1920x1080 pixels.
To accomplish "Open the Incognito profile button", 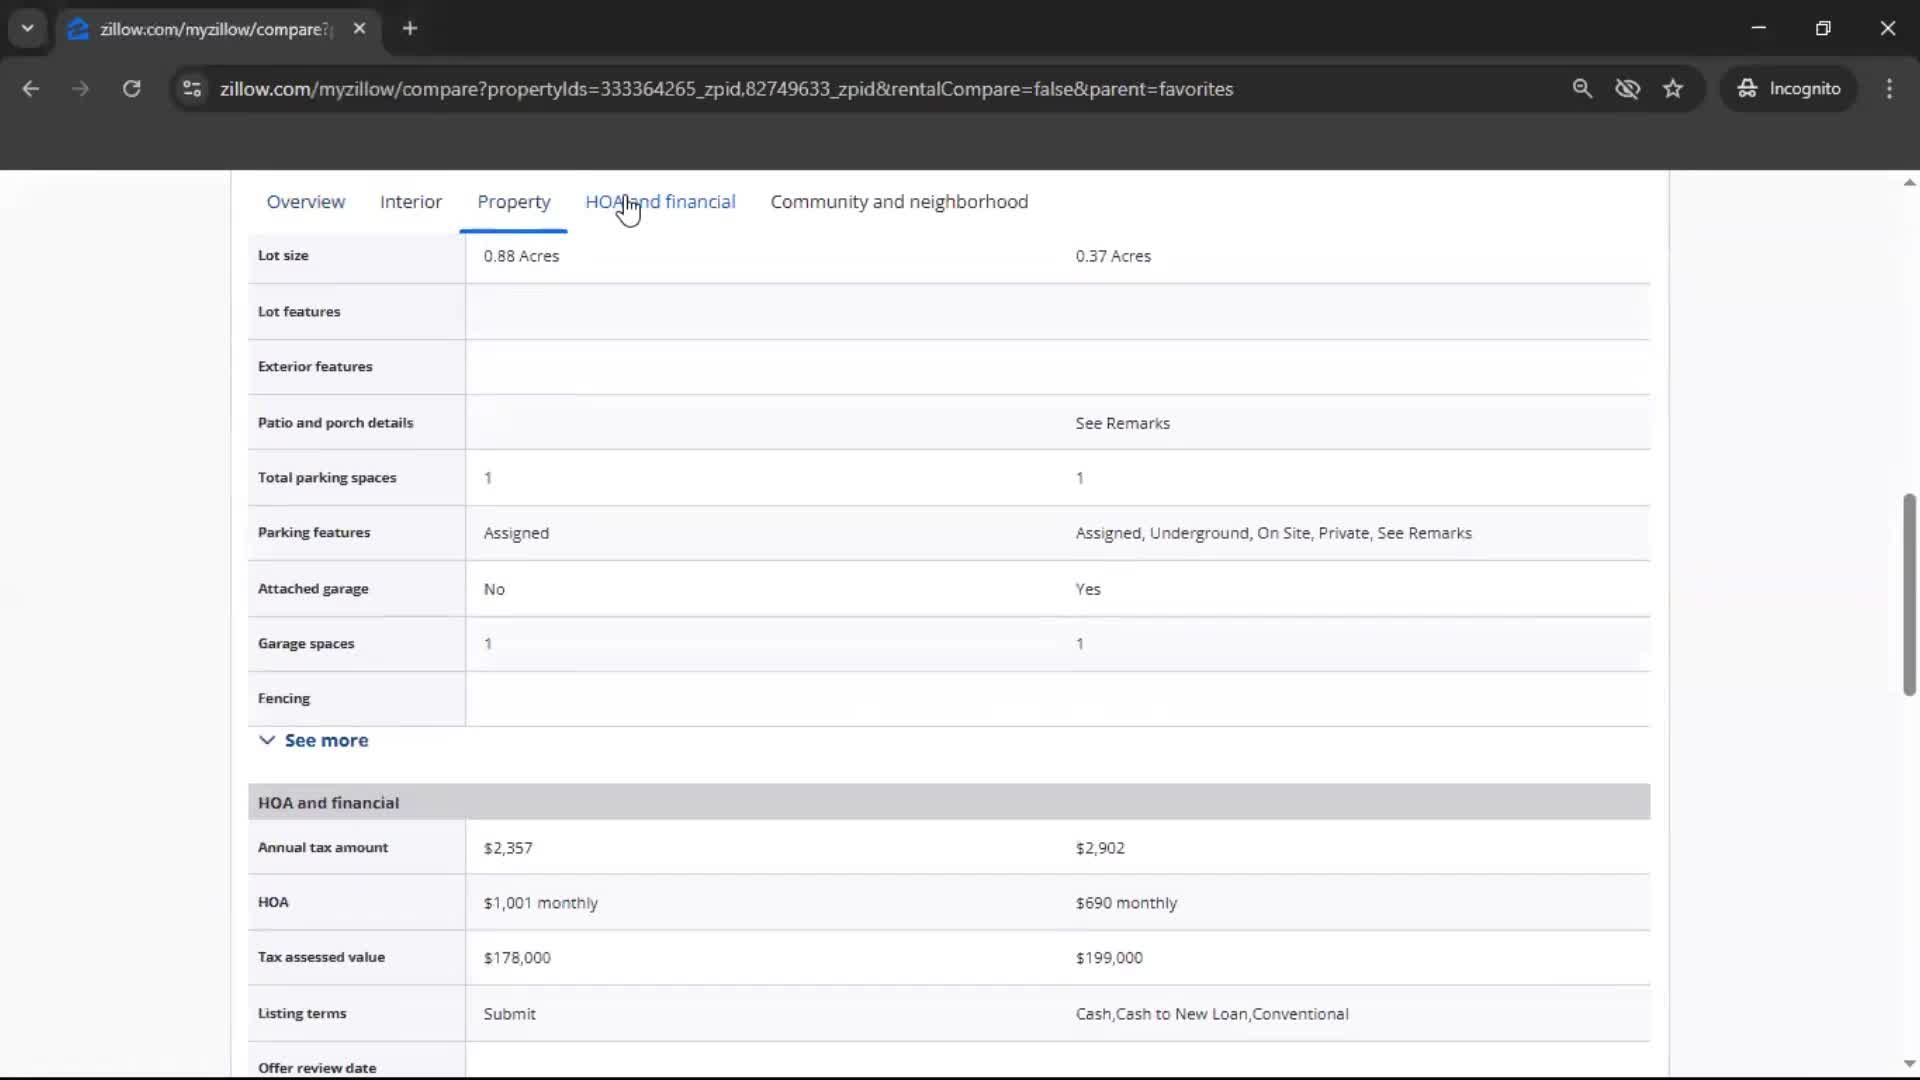I will pyautogui.click(x=1789, y=89).
